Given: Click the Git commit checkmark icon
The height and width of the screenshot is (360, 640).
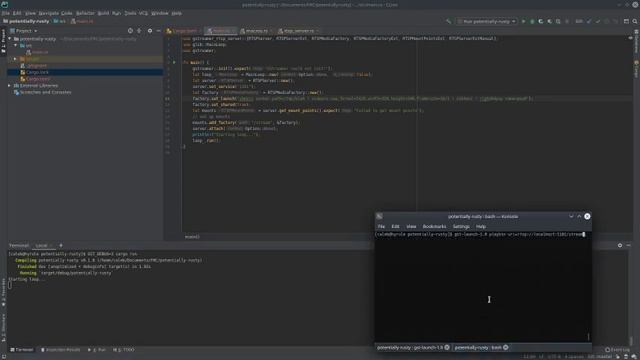Looking at the screenshot, I should click(598, 21).
